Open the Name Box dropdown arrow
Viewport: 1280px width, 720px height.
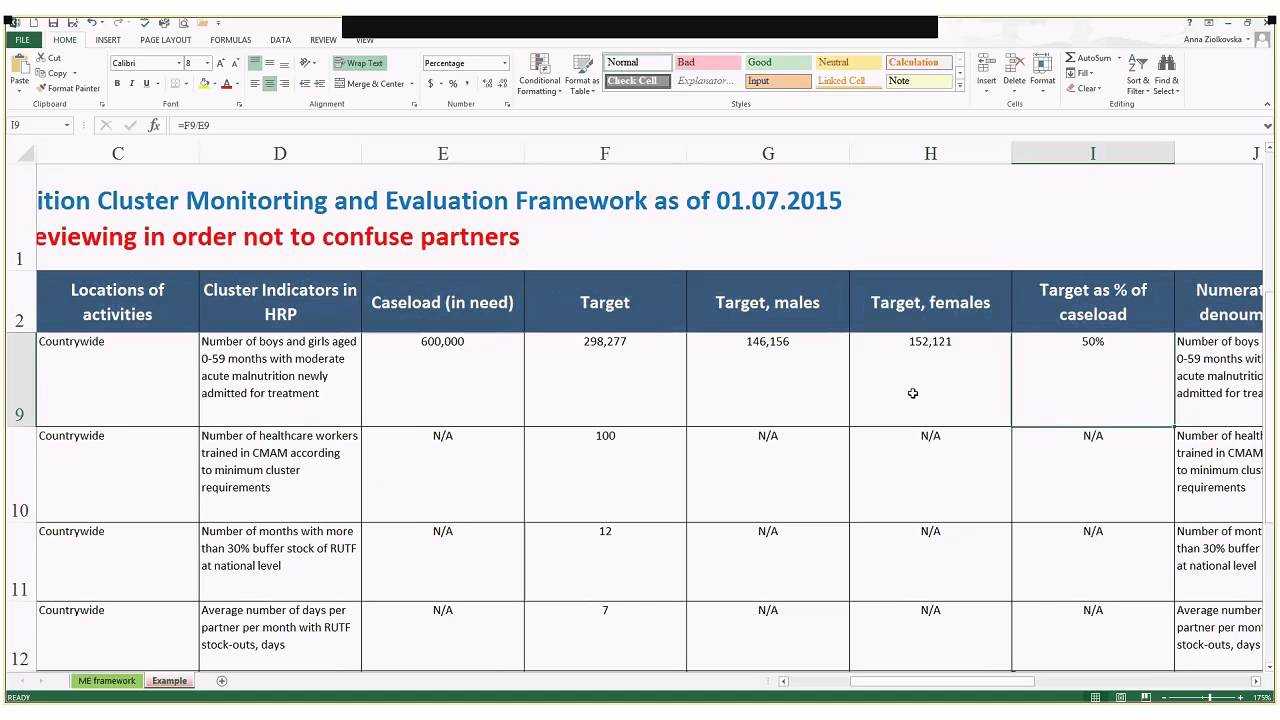[67, 125]
